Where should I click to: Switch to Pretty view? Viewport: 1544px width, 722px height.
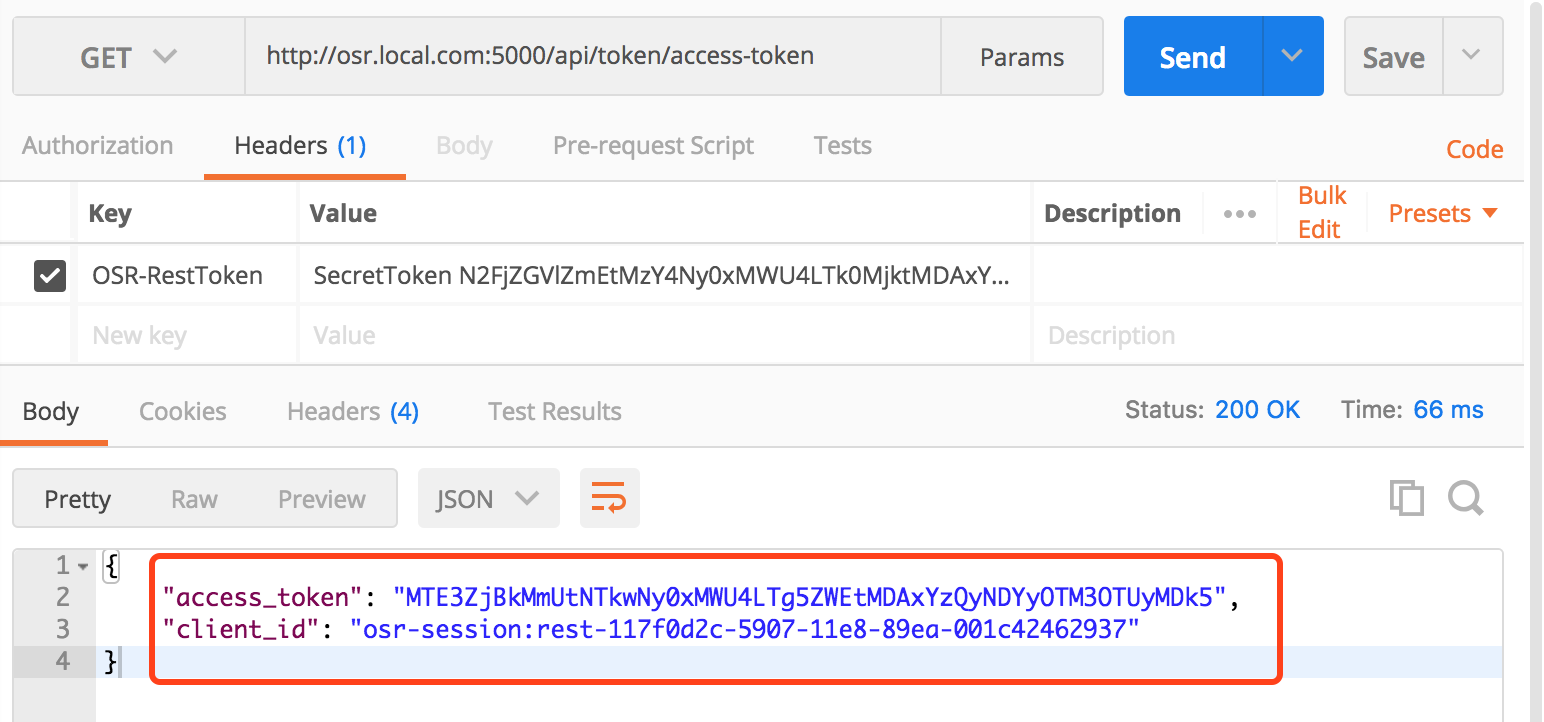point(77,499)
